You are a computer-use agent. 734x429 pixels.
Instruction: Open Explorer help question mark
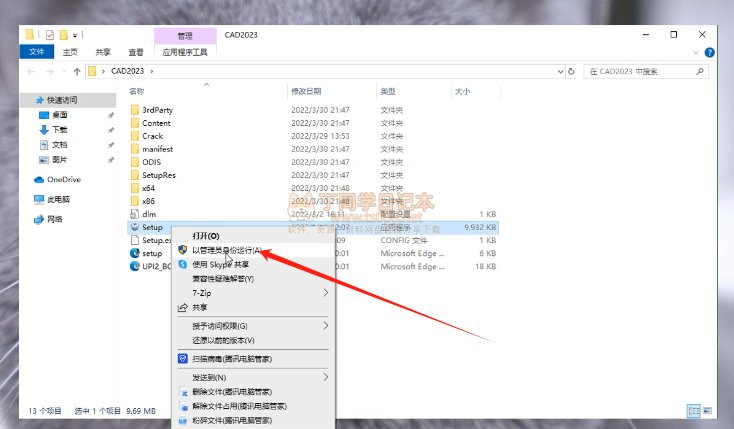point(710,52)
